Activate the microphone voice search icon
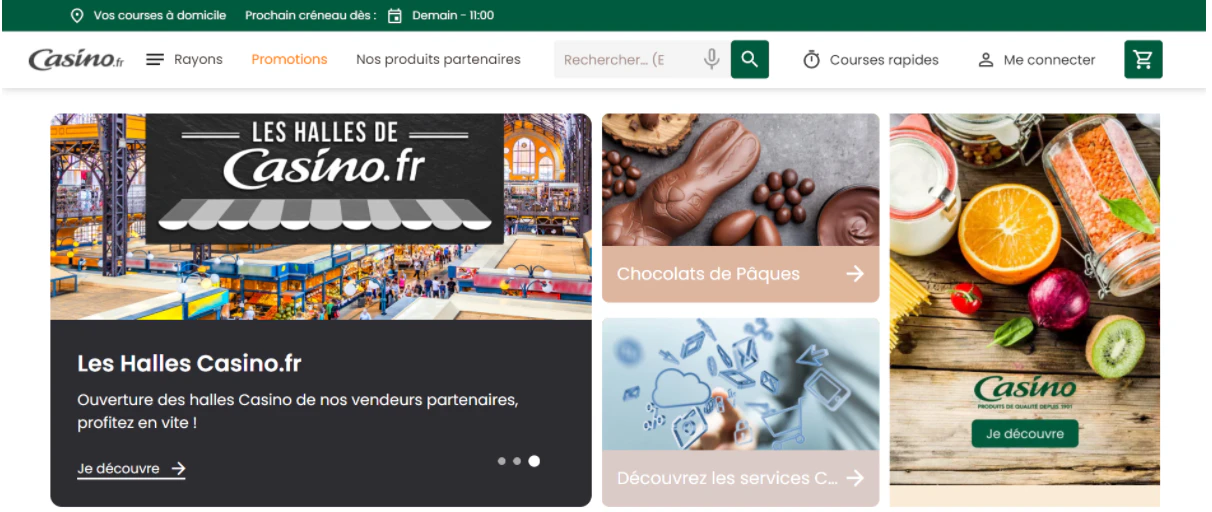 click(712, 59)
